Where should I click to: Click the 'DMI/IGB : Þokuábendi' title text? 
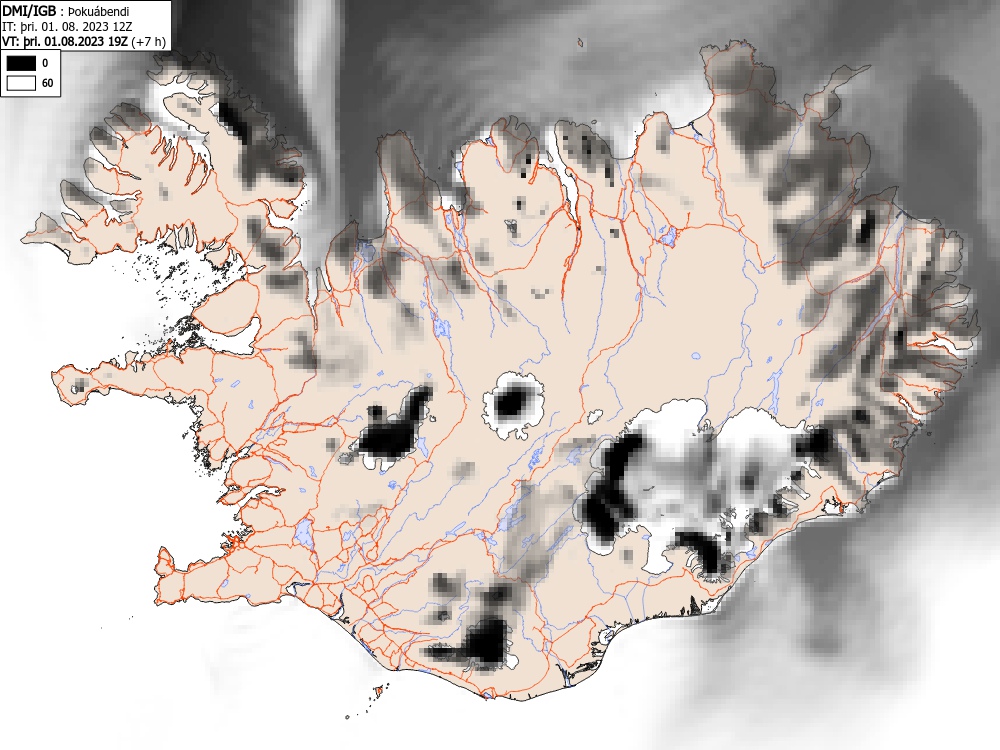coord(66,11)
